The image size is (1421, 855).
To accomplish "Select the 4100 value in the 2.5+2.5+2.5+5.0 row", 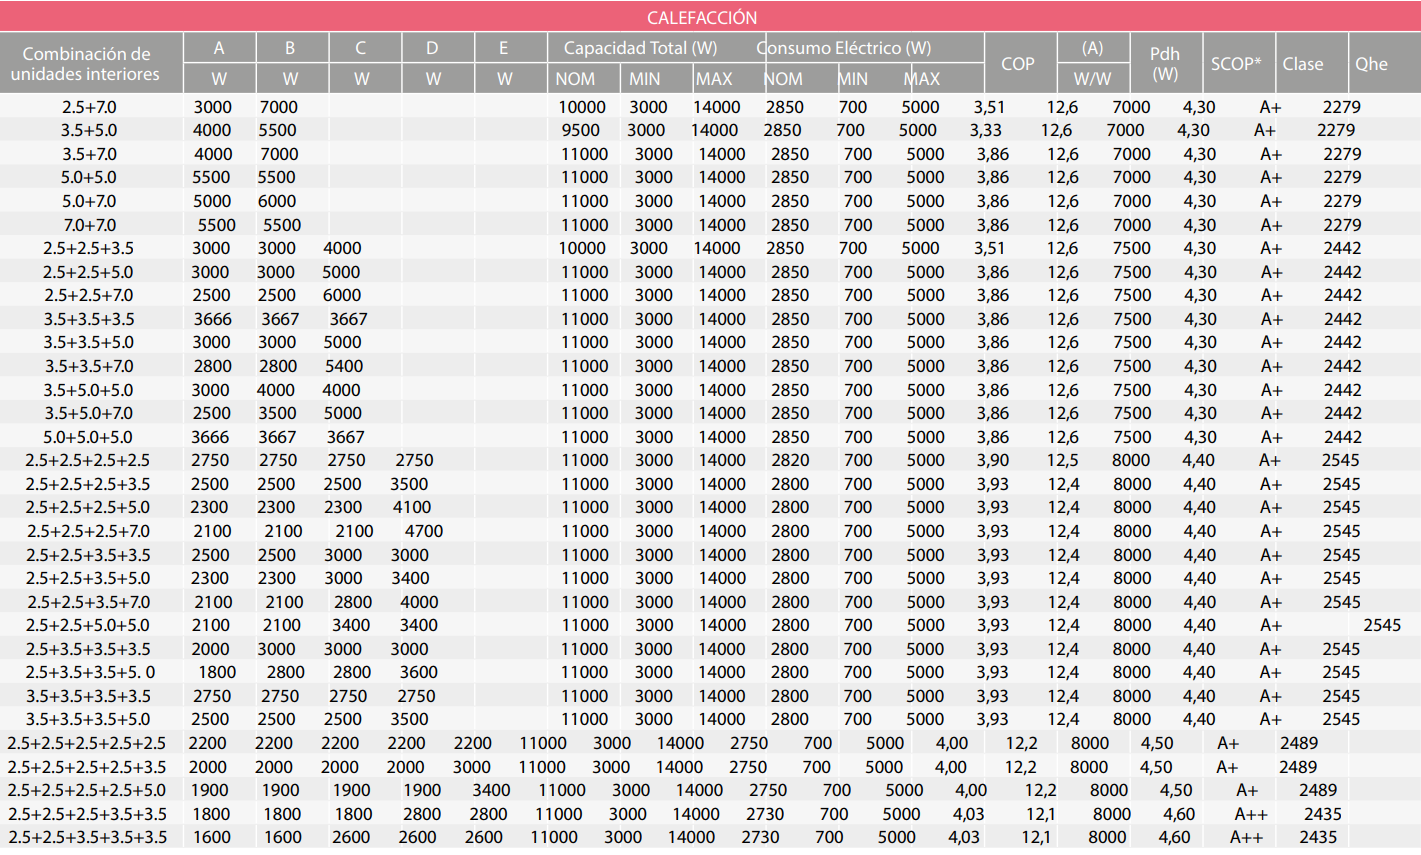I will point(412,507).
